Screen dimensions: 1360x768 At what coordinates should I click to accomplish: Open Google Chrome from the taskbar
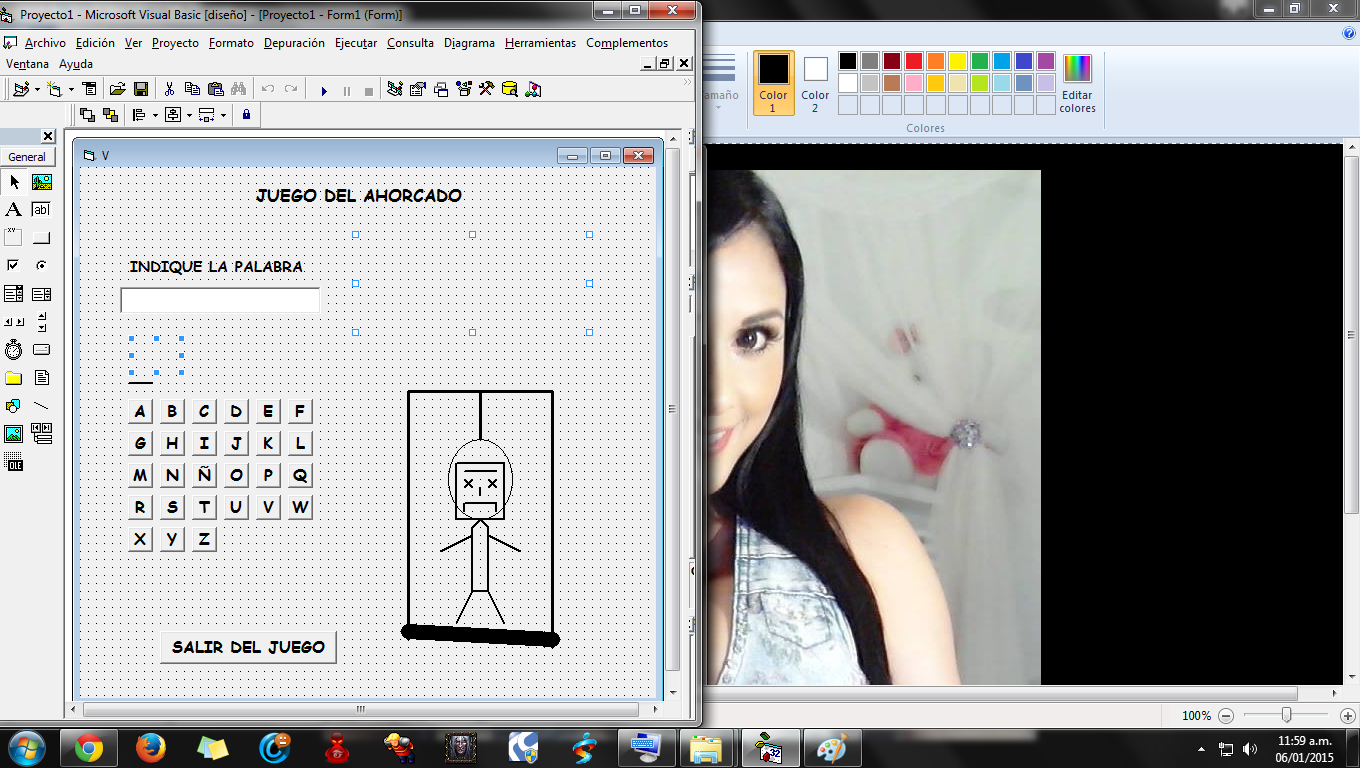(x=88, y=748)
